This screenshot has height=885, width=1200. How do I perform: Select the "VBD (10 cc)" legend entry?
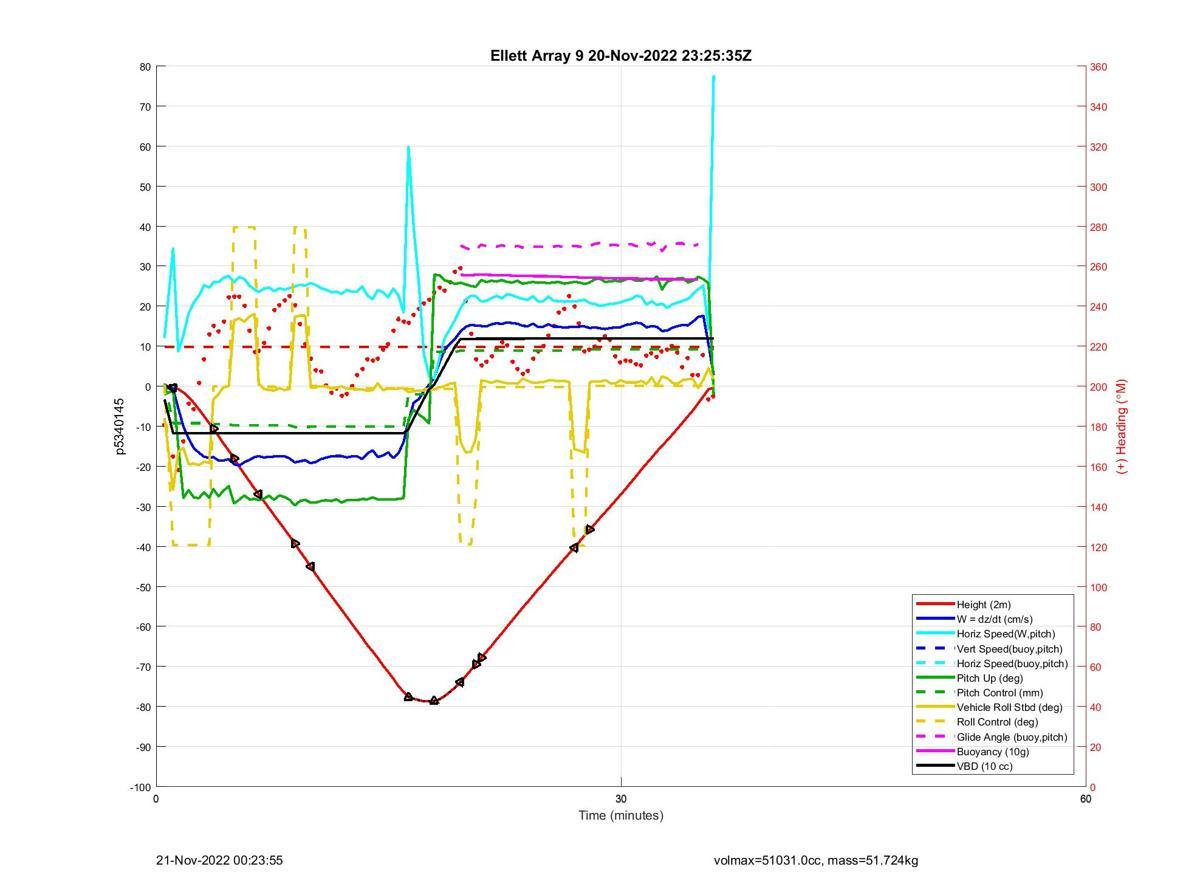pyautogui.click(x=985, y=766)
